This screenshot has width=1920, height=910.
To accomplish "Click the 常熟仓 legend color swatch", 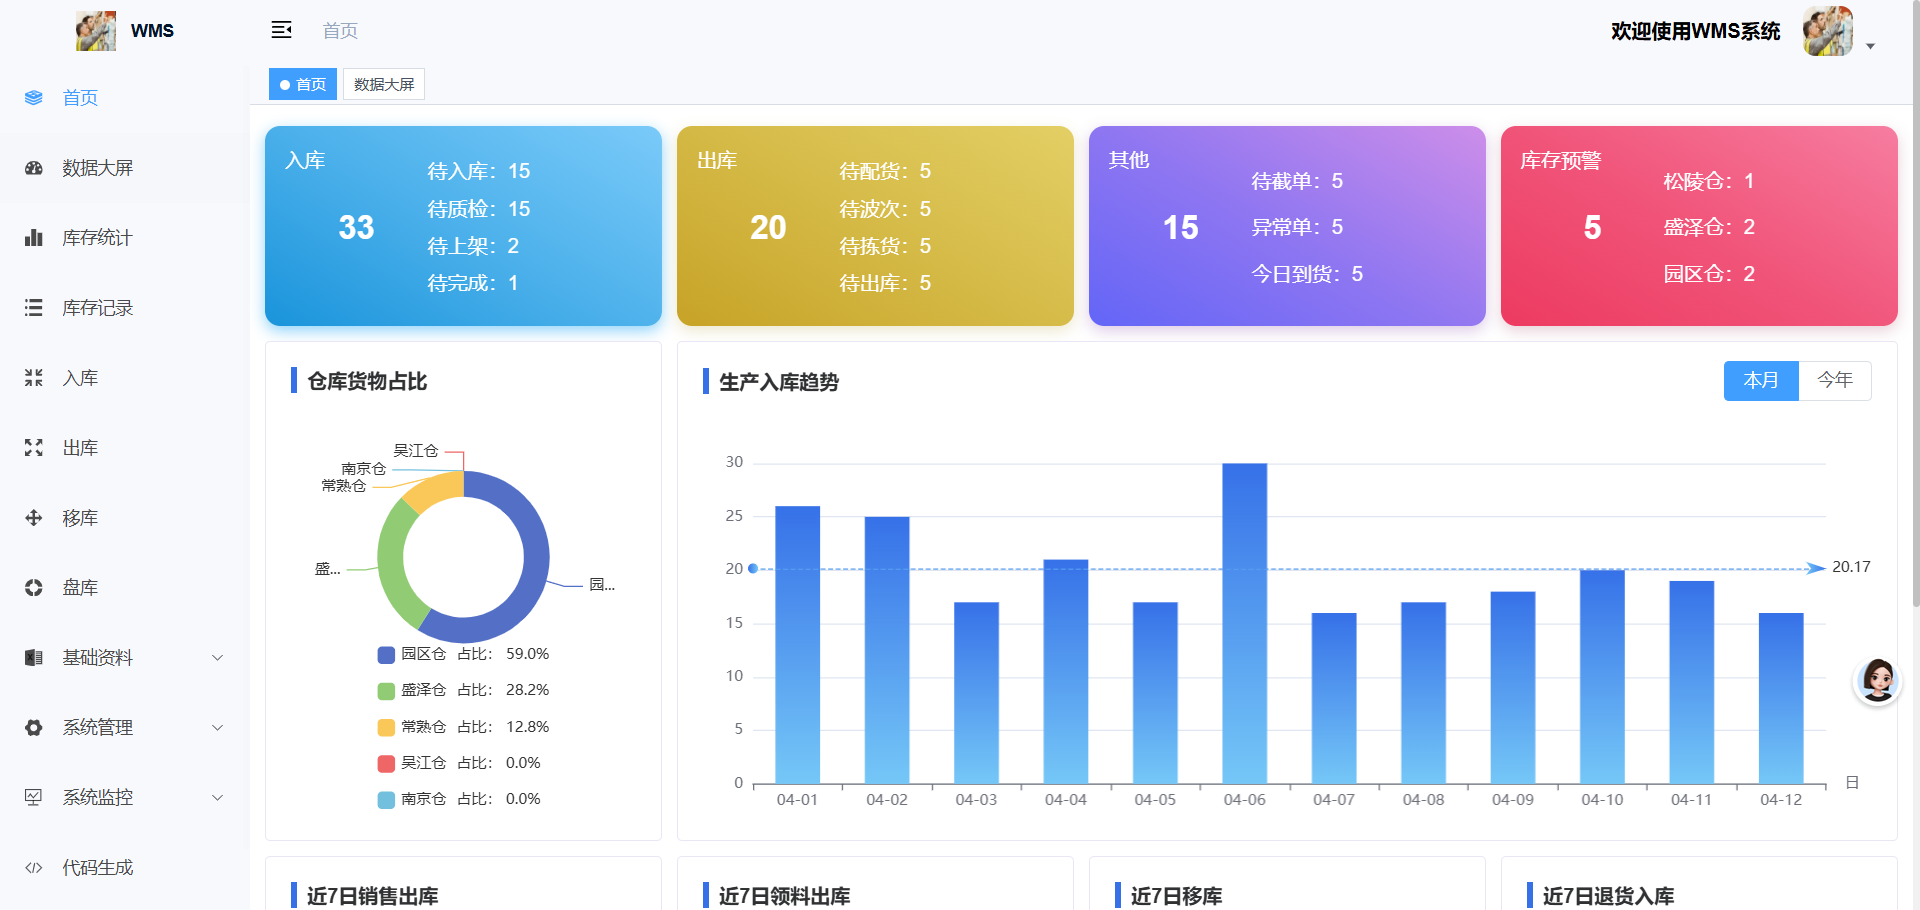I will [385, 726].
